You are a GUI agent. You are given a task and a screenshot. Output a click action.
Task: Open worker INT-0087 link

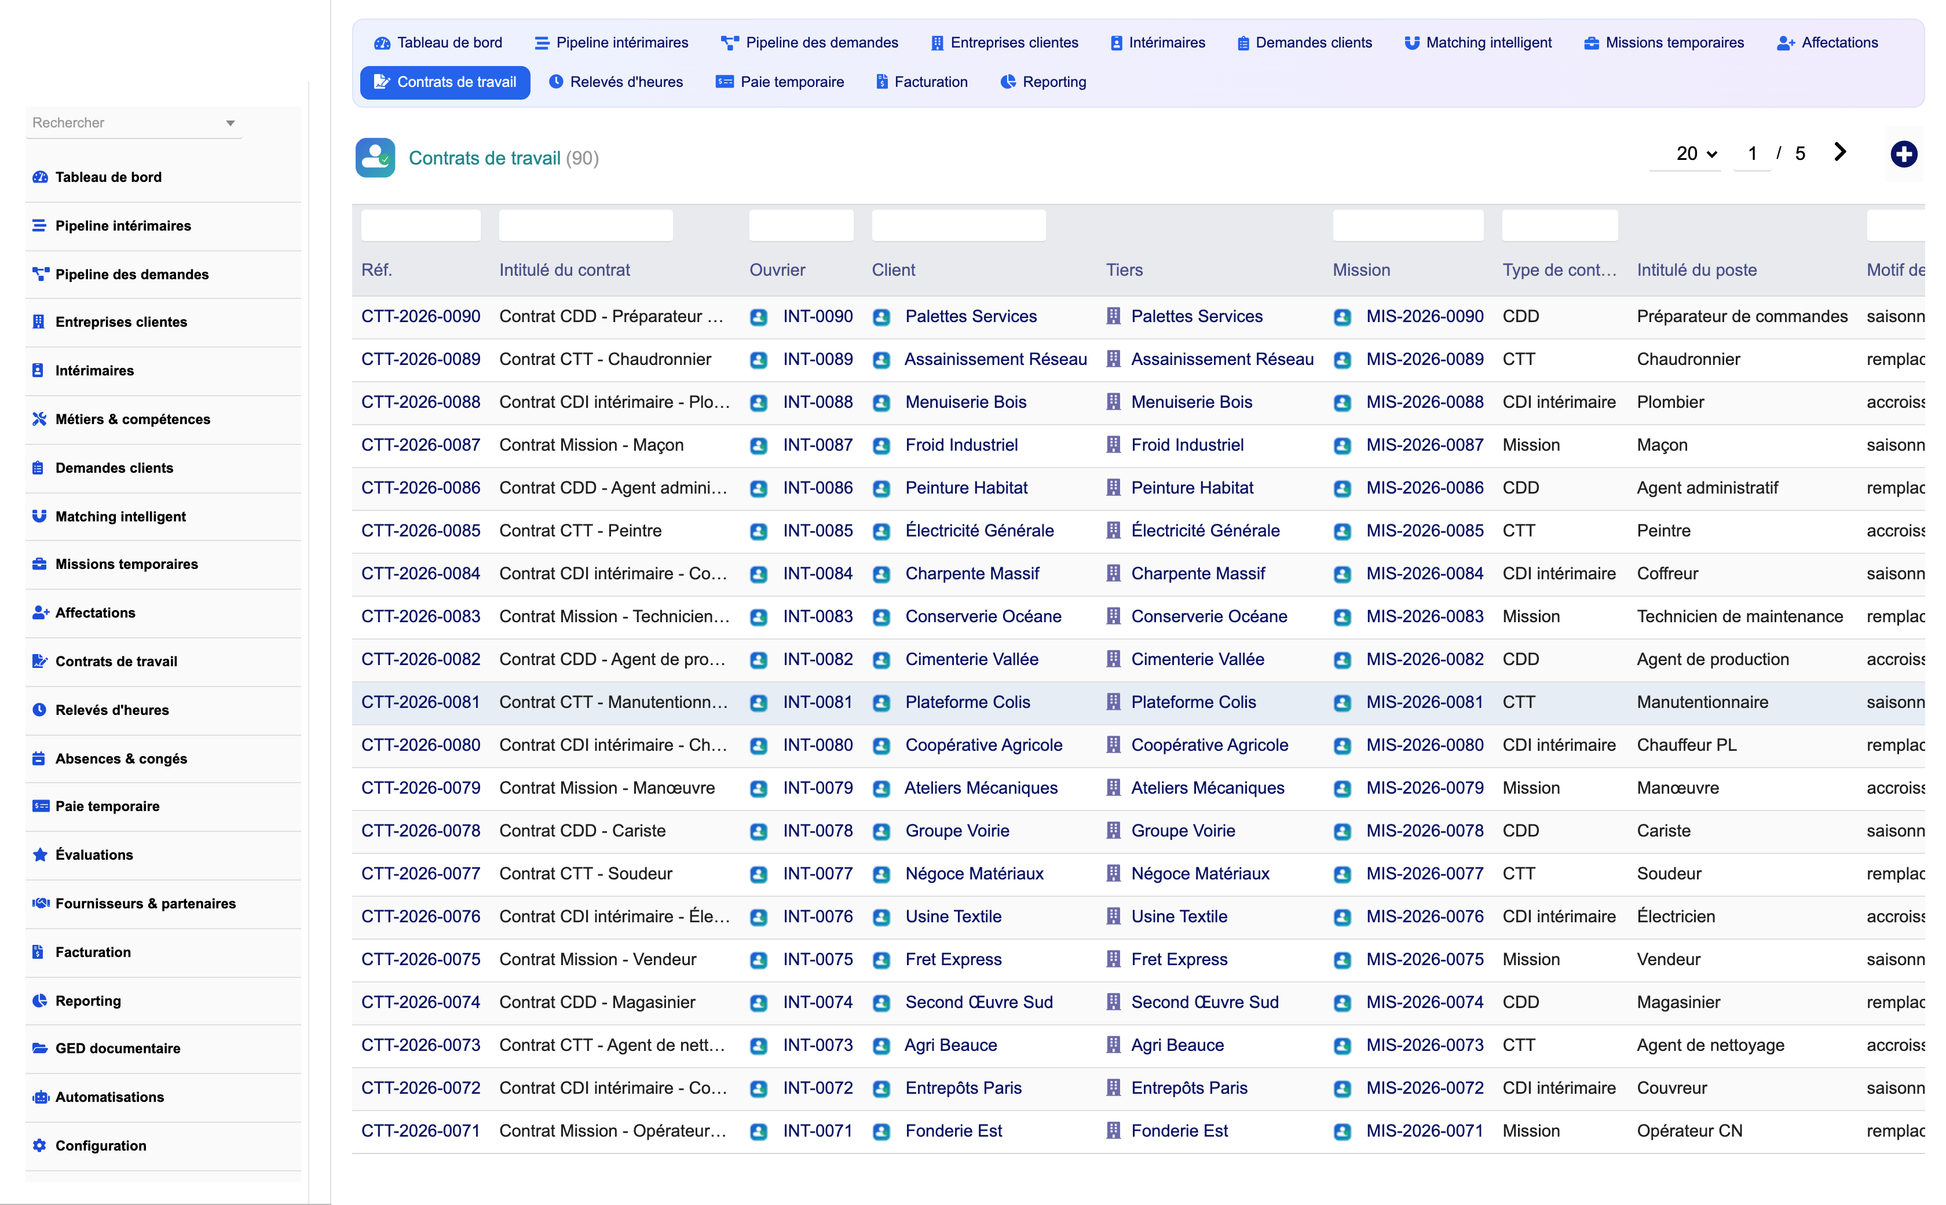[x=818, y=445]
